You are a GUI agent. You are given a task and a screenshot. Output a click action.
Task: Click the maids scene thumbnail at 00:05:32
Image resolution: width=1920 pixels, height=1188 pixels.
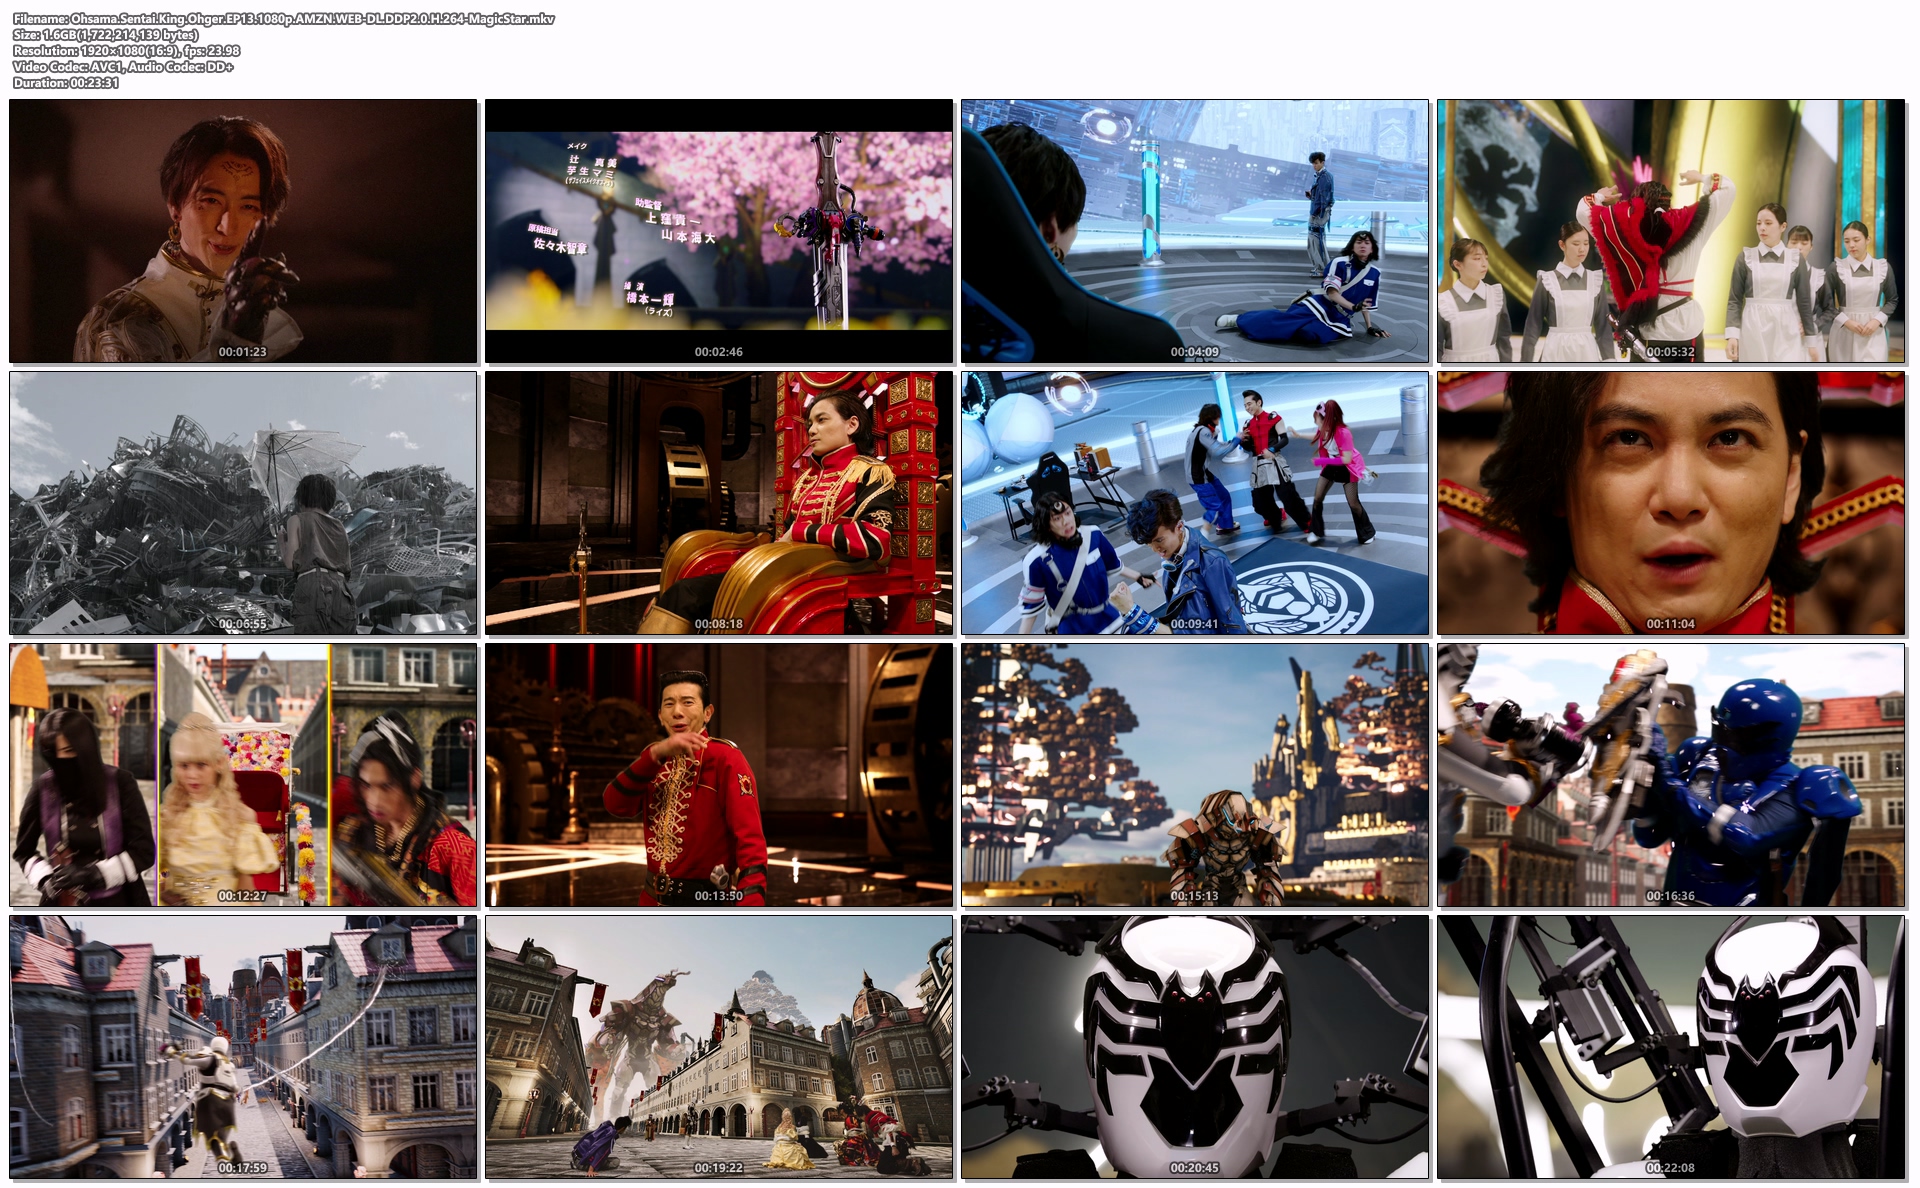point(1671,230)
